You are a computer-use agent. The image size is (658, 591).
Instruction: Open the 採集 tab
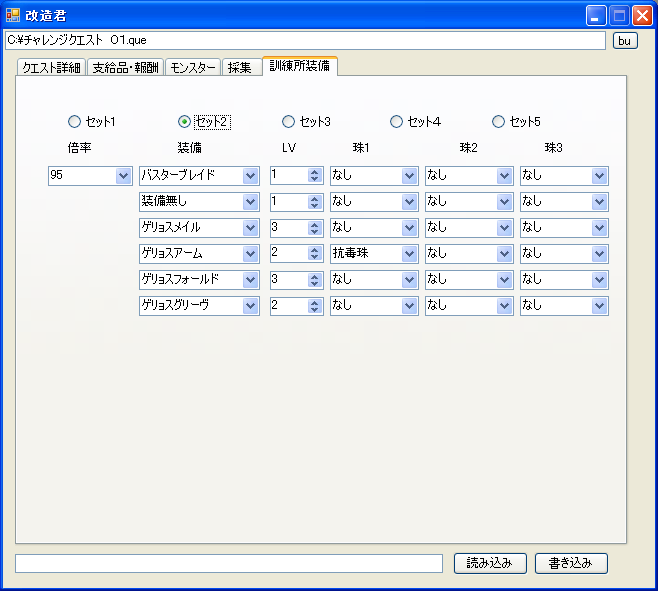240,68
